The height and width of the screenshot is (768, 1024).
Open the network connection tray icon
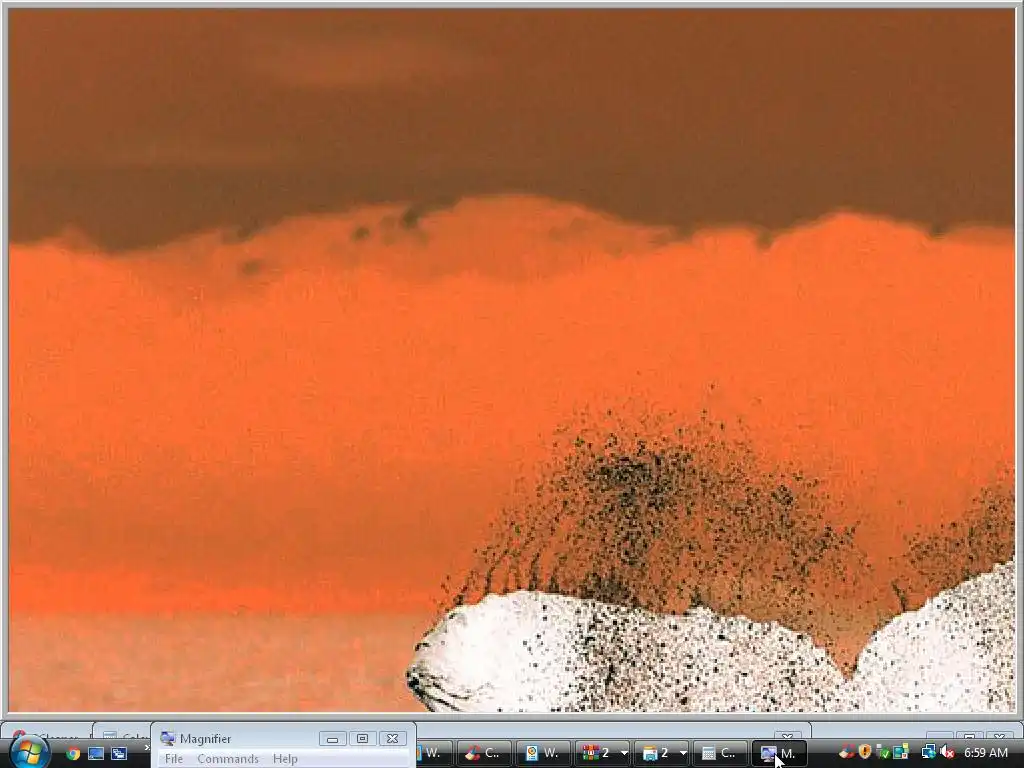tap(928, 752)
